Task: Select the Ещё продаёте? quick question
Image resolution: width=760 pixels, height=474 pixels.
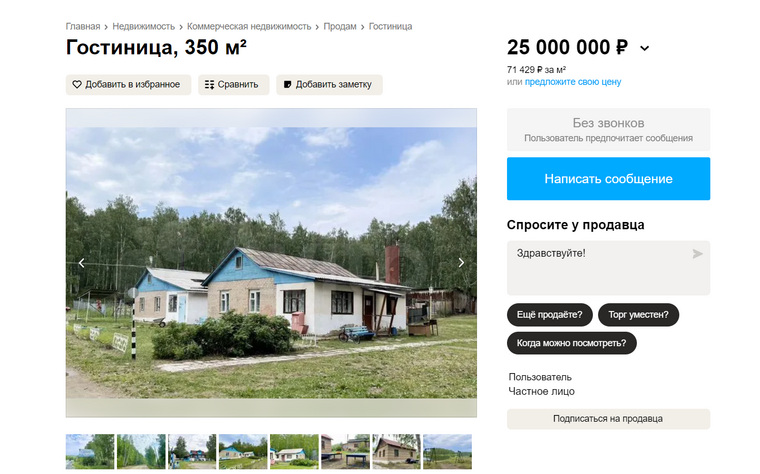Action: [550, 315]
